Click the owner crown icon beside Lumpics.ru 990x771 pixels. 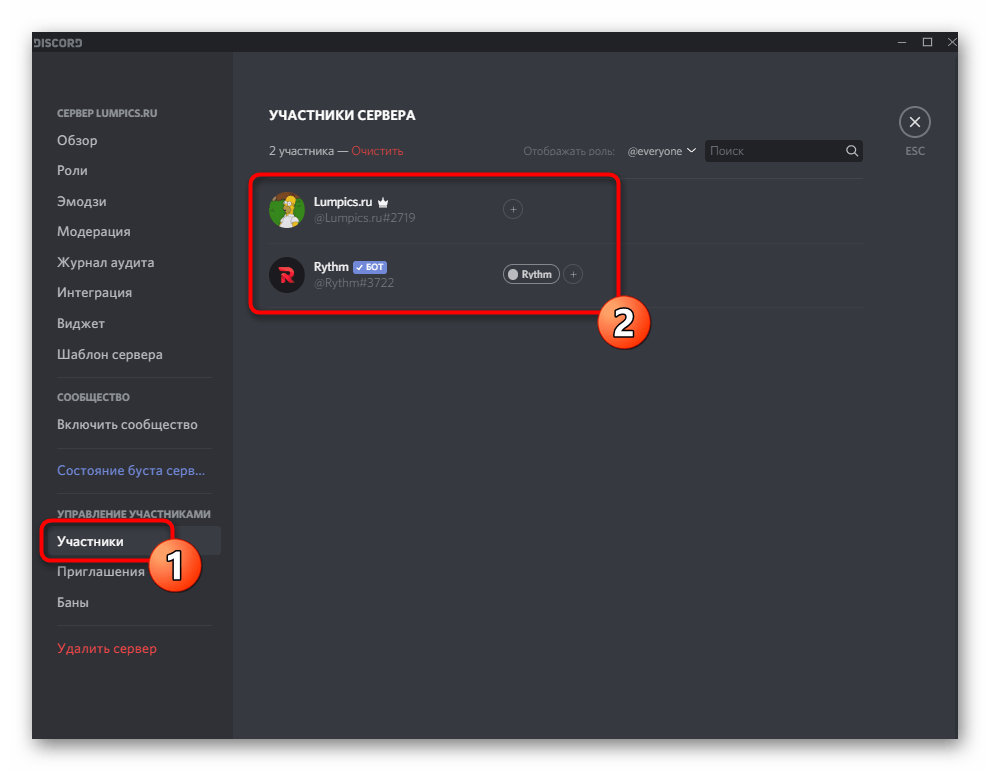coord(382,201)
